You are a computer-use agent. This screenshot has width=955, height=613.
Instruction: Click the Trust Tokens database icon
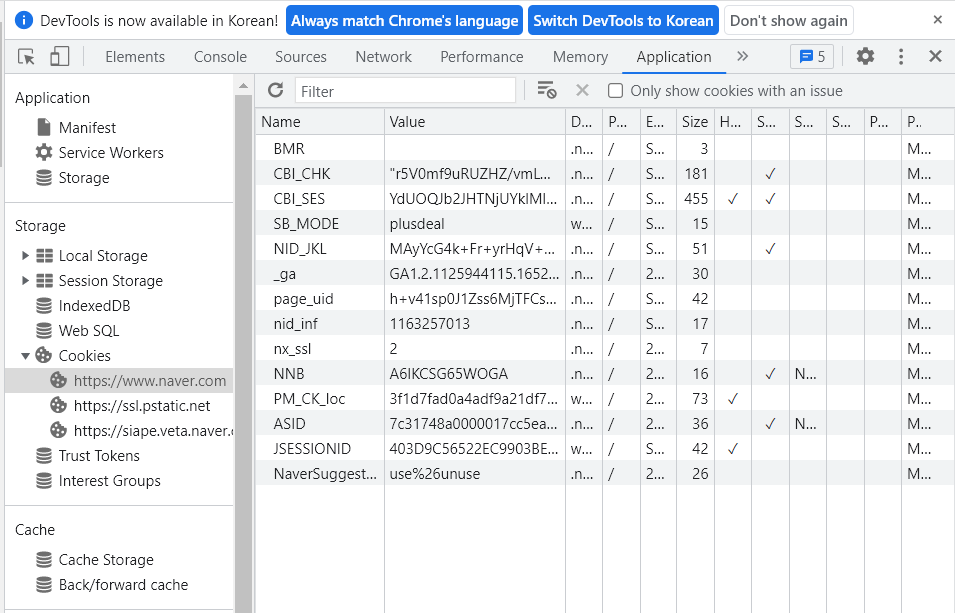coord(44,455)
